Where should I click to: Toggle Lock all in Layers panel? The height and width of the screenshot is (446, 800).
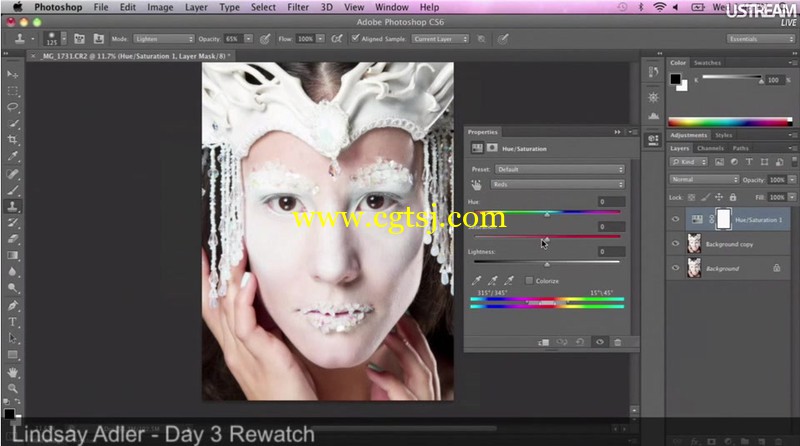coord(733,197)
